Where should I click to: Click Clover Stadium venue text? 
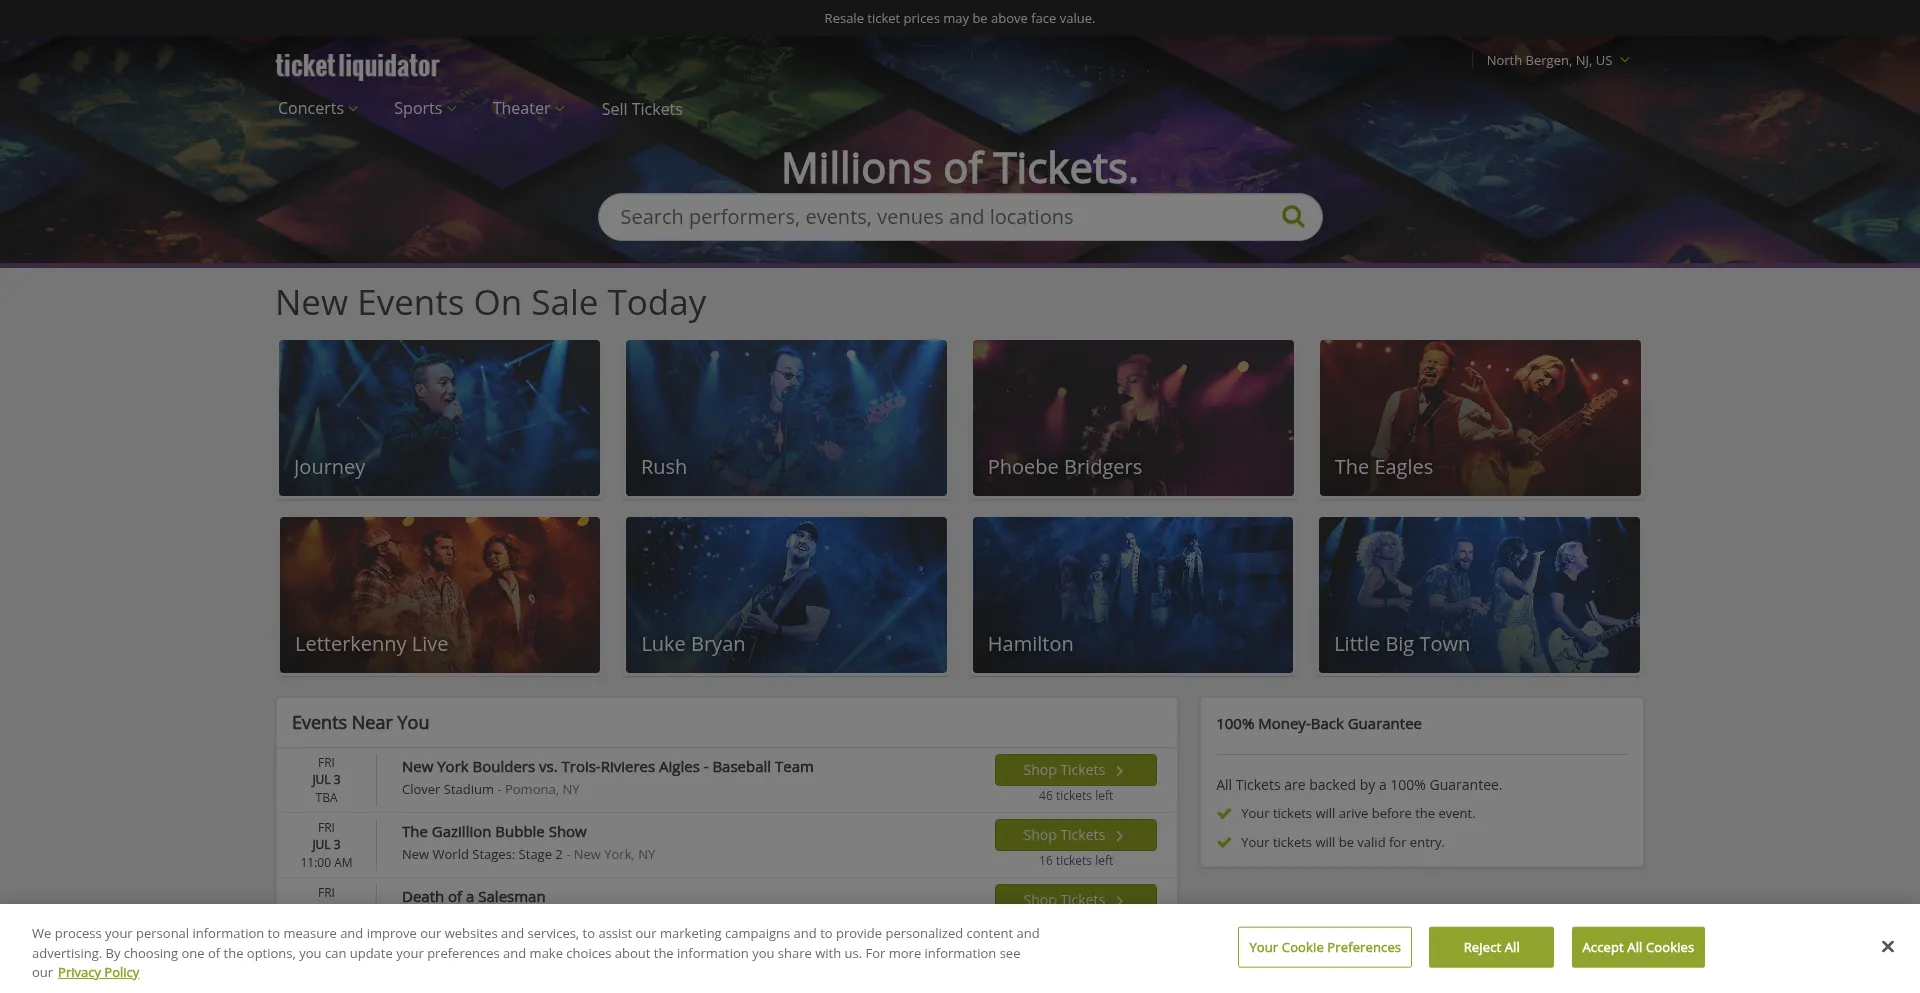click(x=448, y=789)
